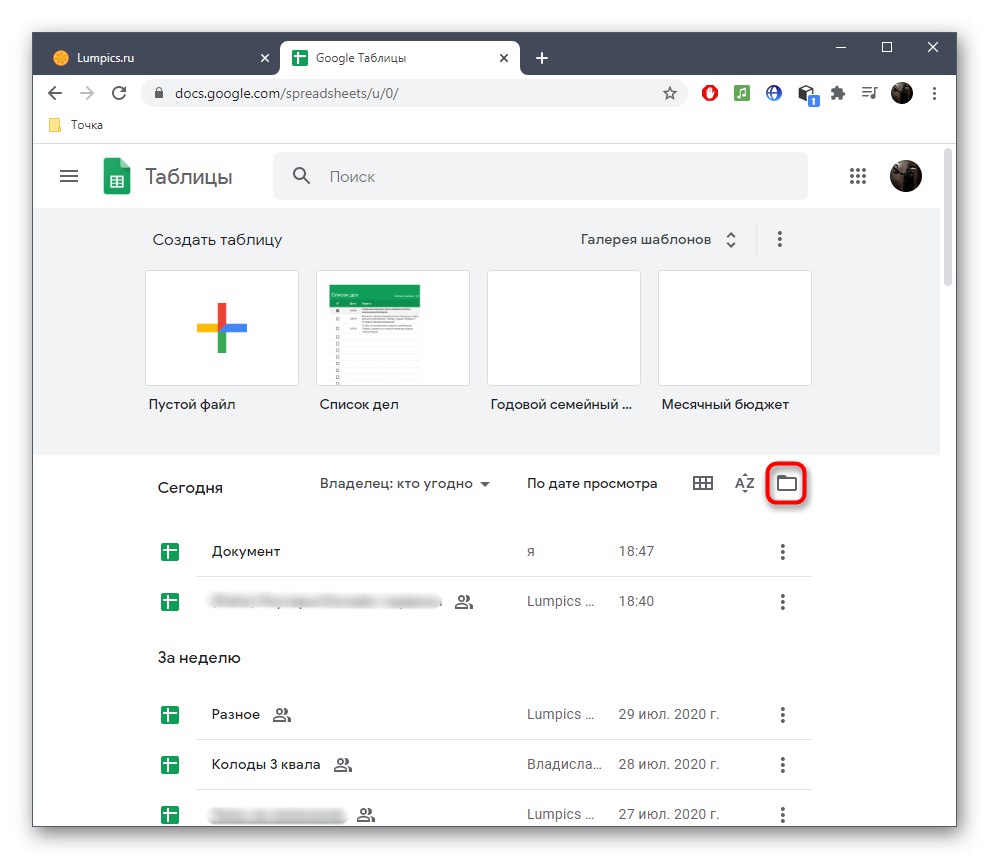
Task: Close the Google Таблицы tab
Action: click(x=503, y=58)
